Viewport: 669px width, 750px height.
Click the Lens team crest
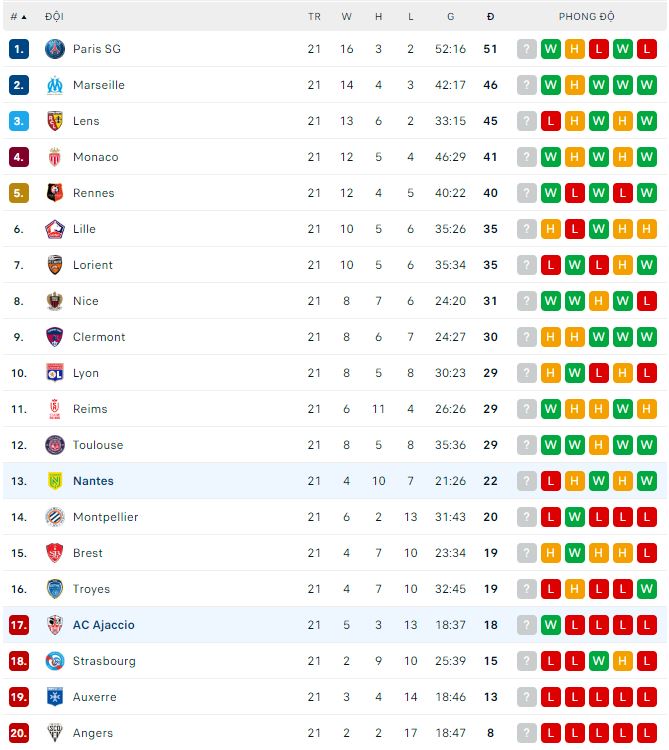(55, 121)
